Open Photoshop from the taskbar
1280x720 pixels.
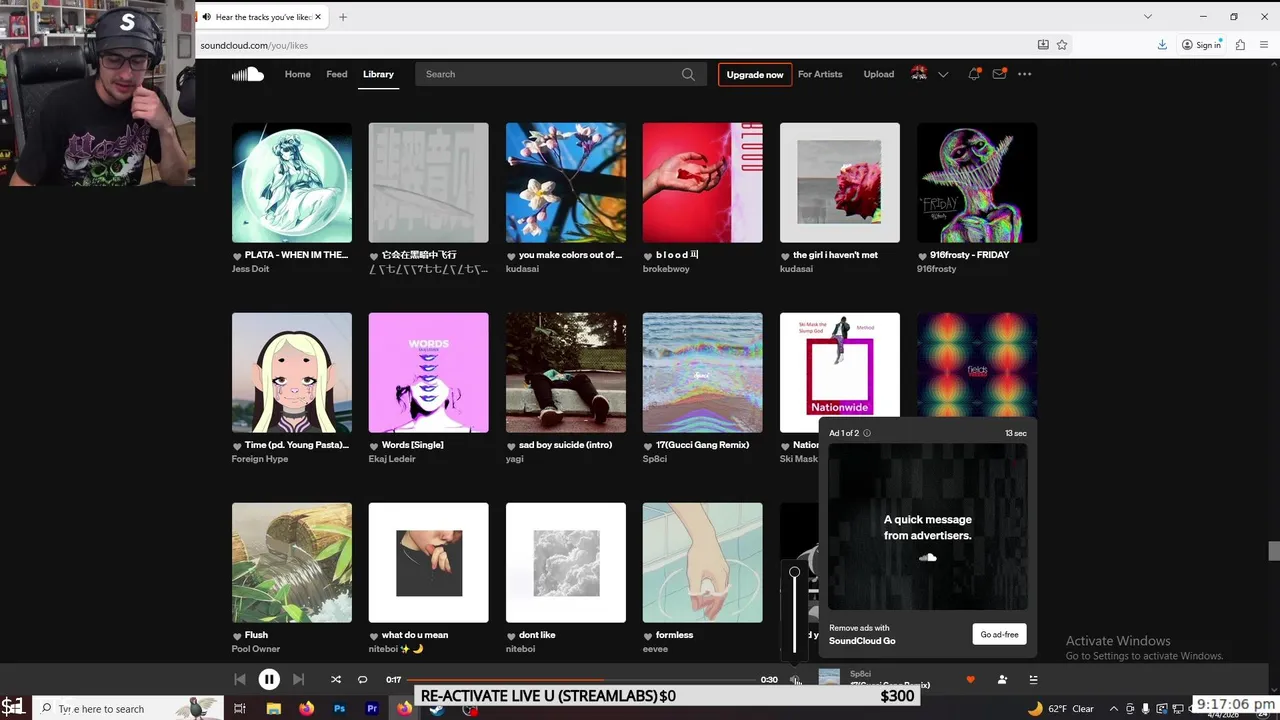tap(339, 708)
